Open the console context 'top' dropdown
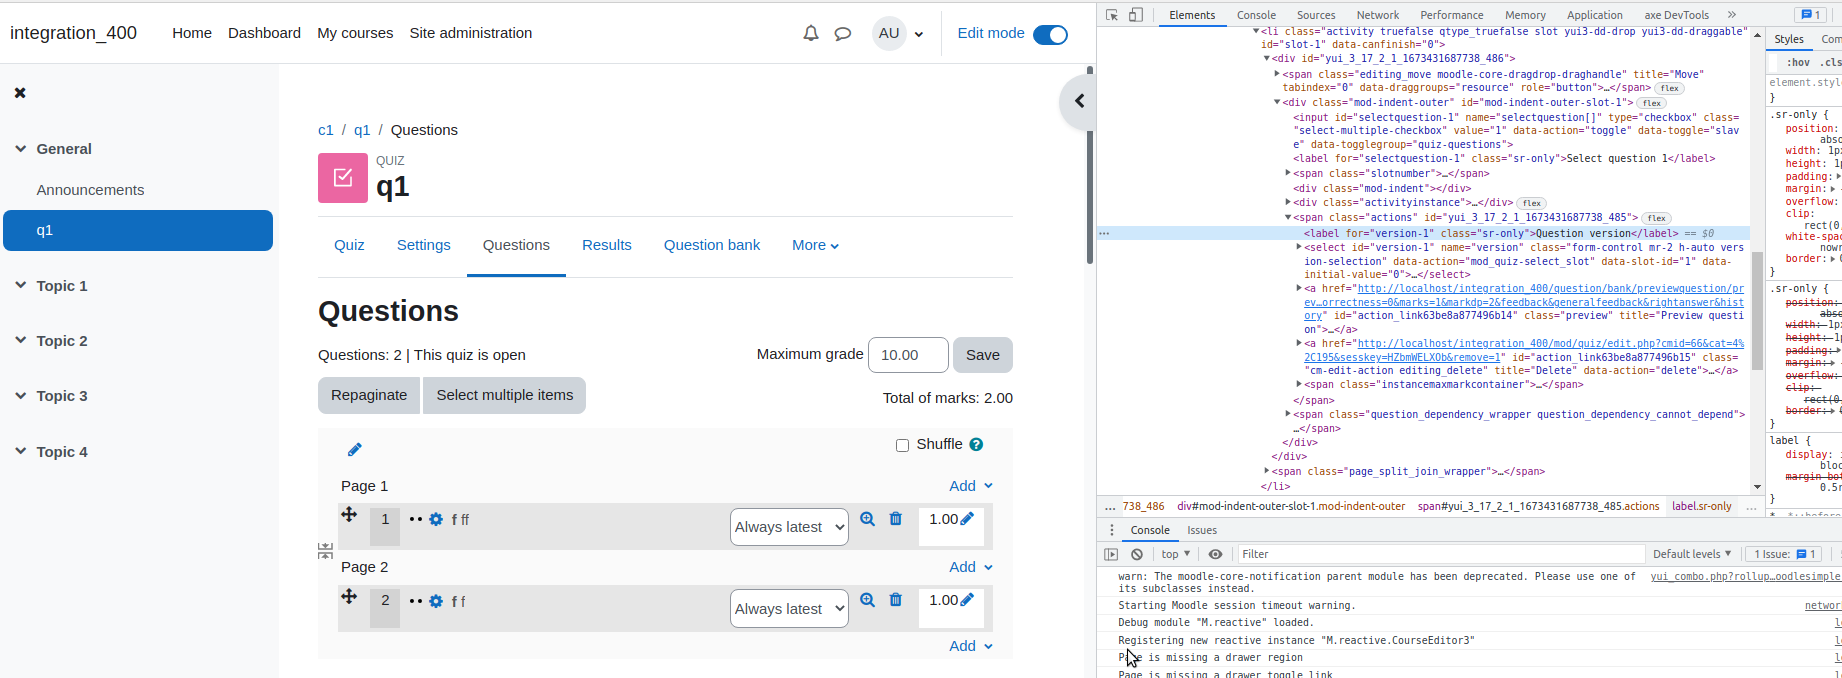The width and height of the screenshot is (1842, 678). click(x=1176, y=554)
